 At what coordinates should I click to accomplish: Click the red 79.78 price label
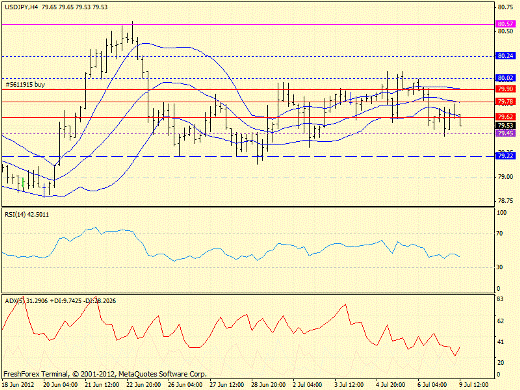(x=505, y=102)
